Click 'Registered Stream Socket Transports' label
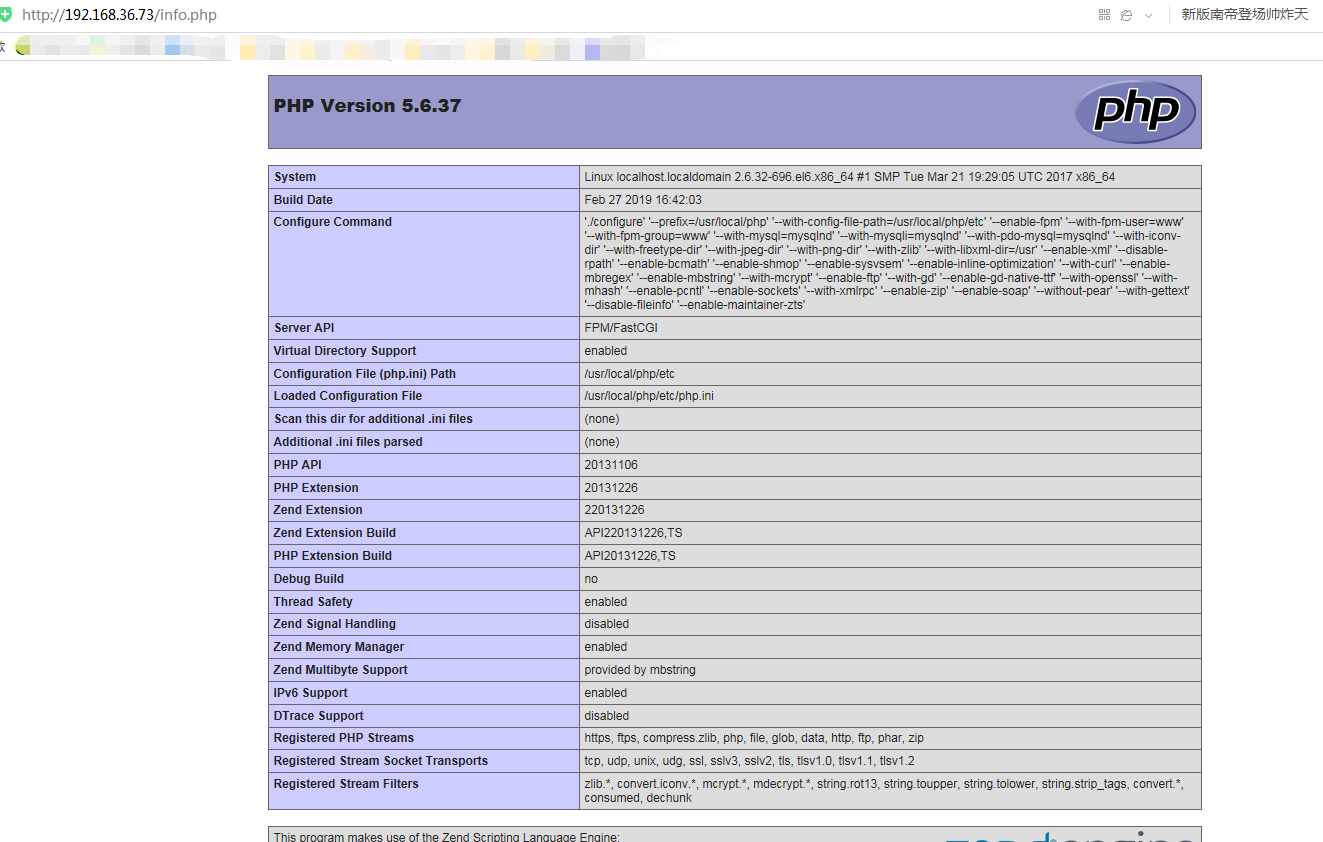Screen dimensions: 1323x842 (x=381, y=761)
